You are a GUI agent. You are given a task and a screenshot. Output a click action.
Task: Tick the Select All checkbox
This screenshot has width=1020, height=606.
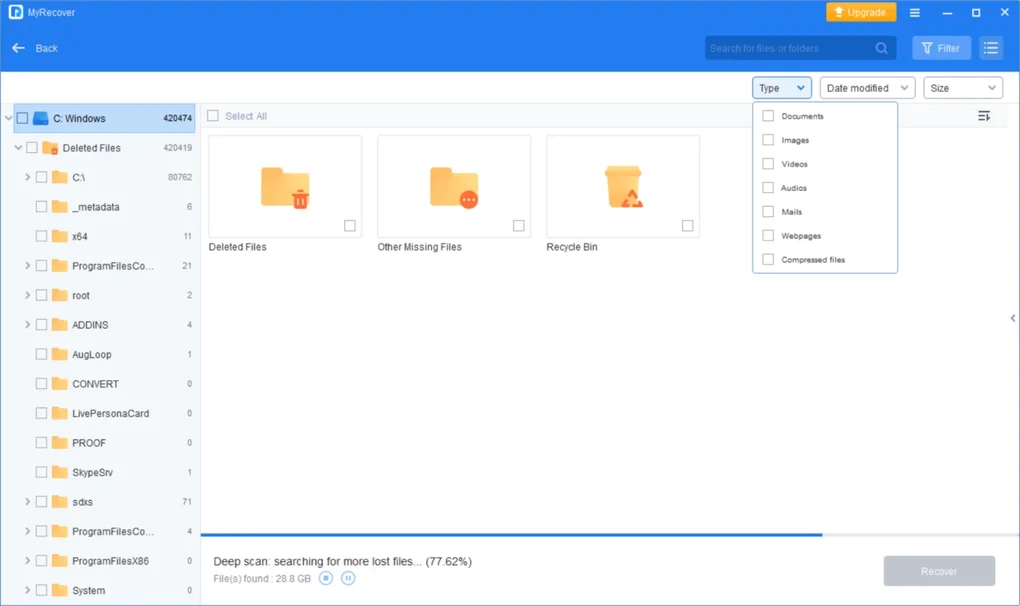pos(213,116)
